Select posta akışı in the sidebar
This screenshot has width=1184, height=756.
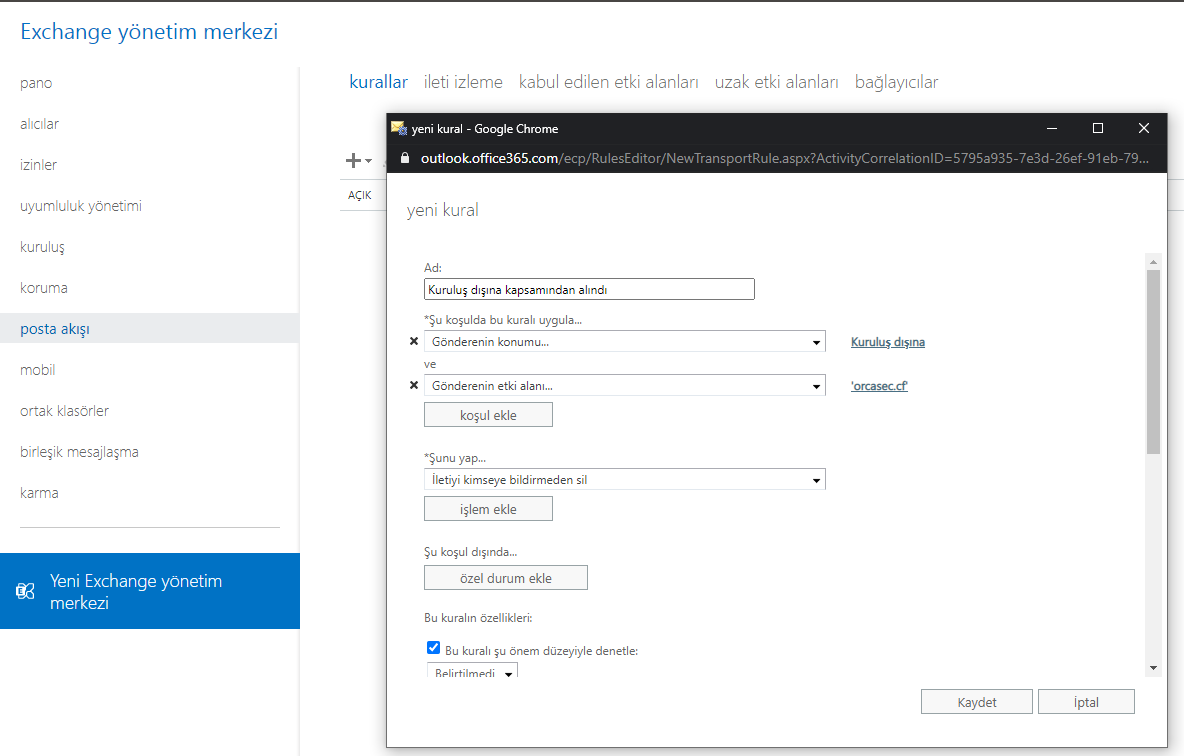click(150, 329)
